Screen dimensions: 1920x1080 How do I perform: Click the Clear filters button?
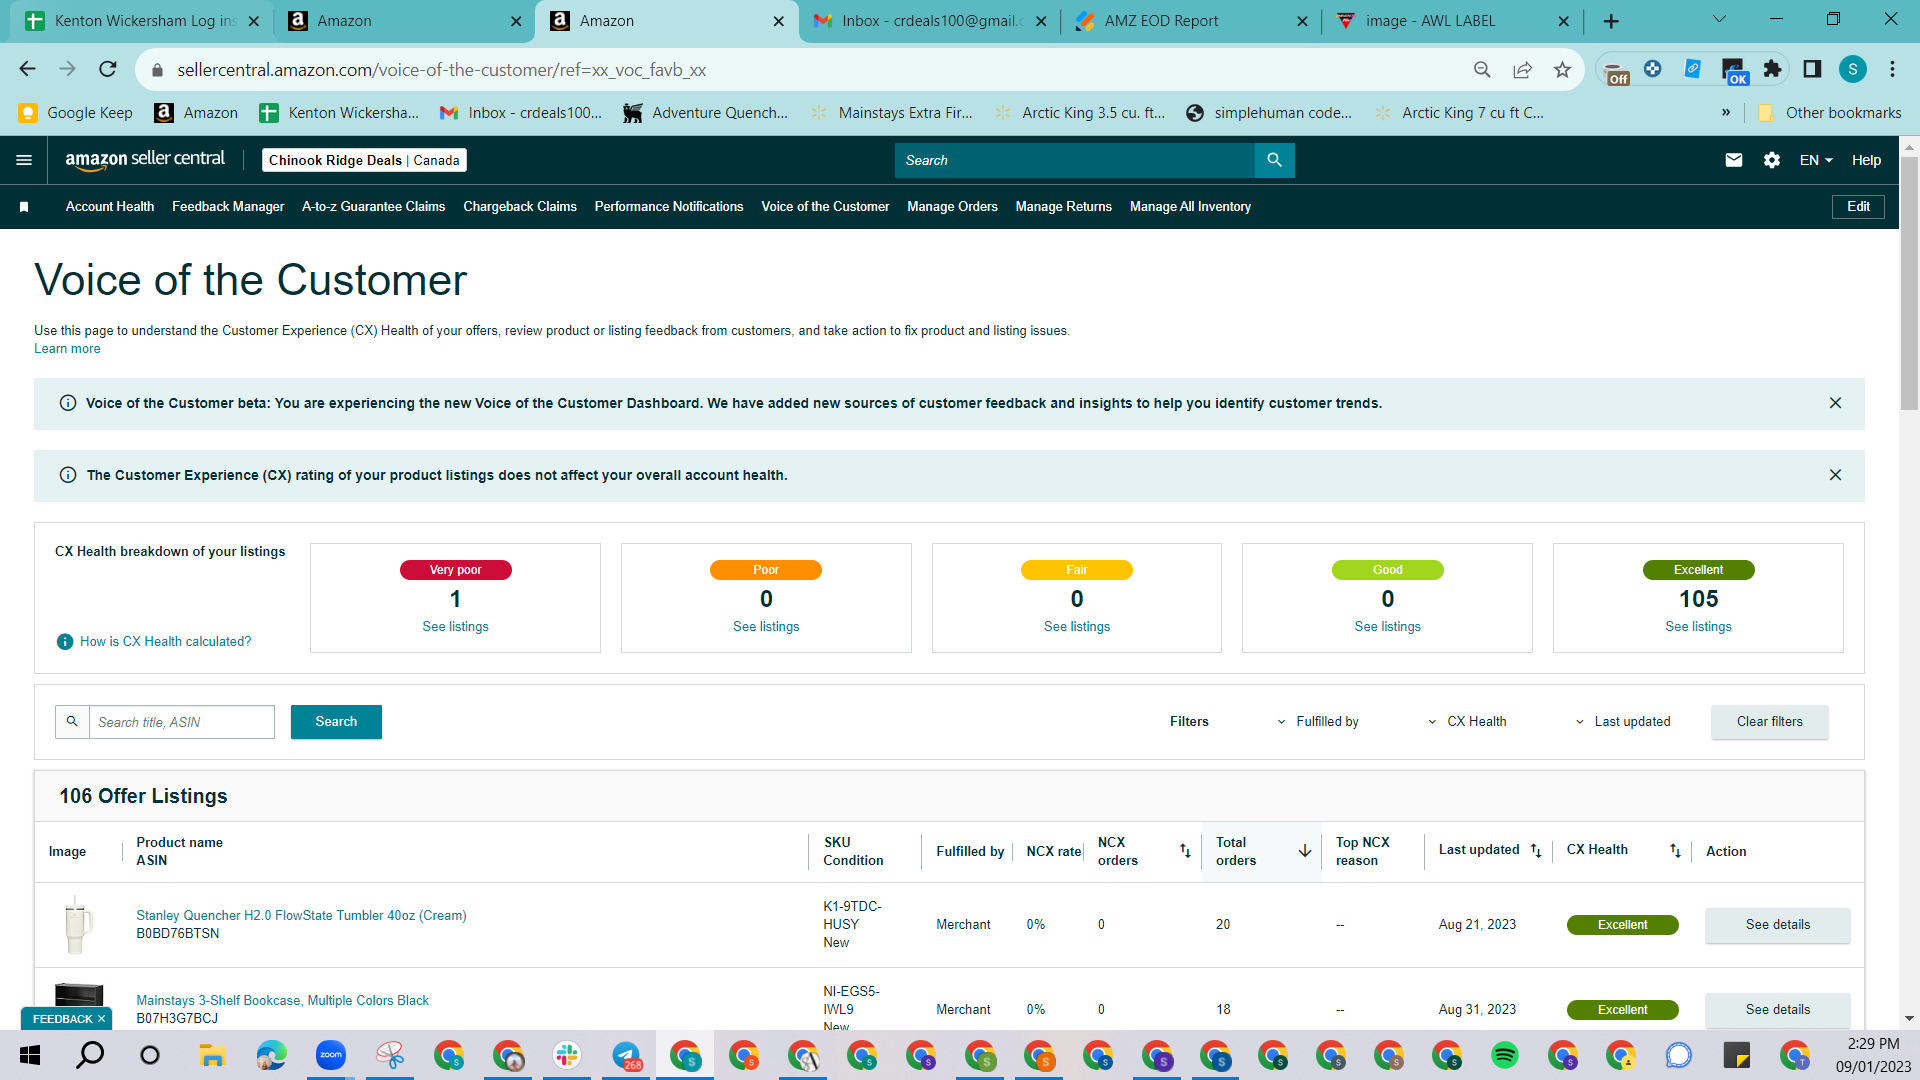coord(1769,722)
